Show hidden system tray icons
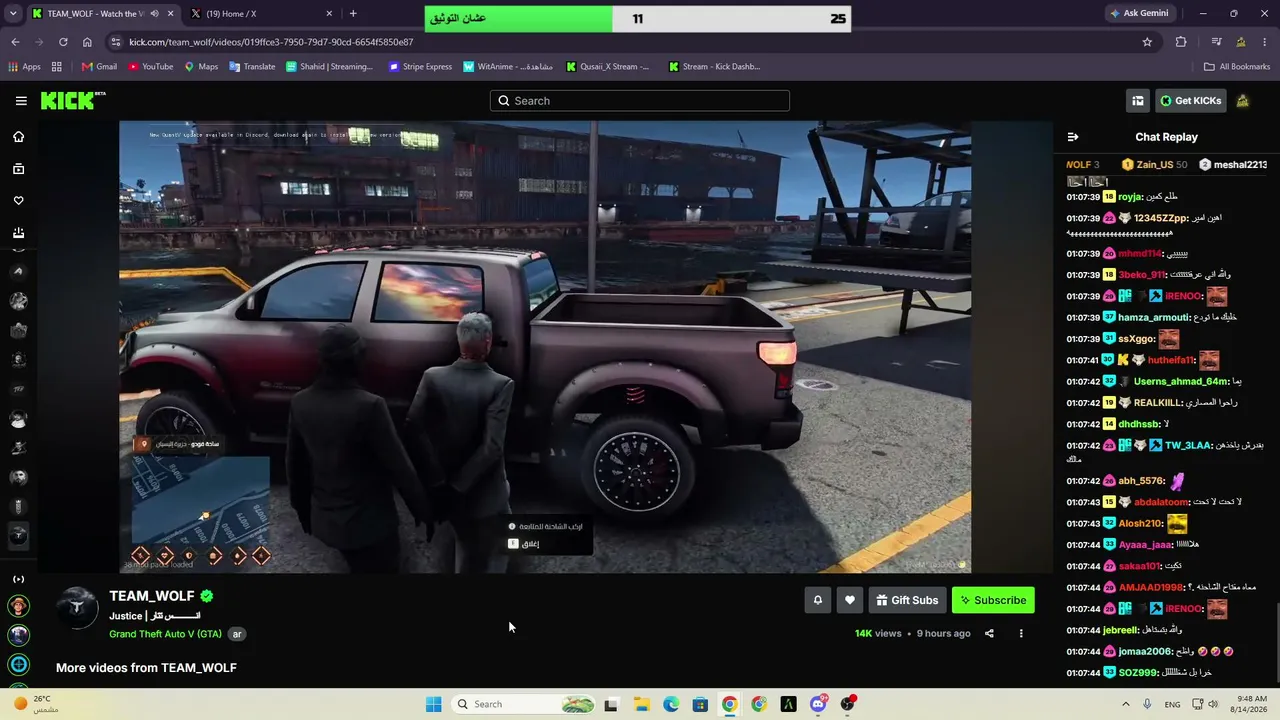 (x=1126, y=704)
